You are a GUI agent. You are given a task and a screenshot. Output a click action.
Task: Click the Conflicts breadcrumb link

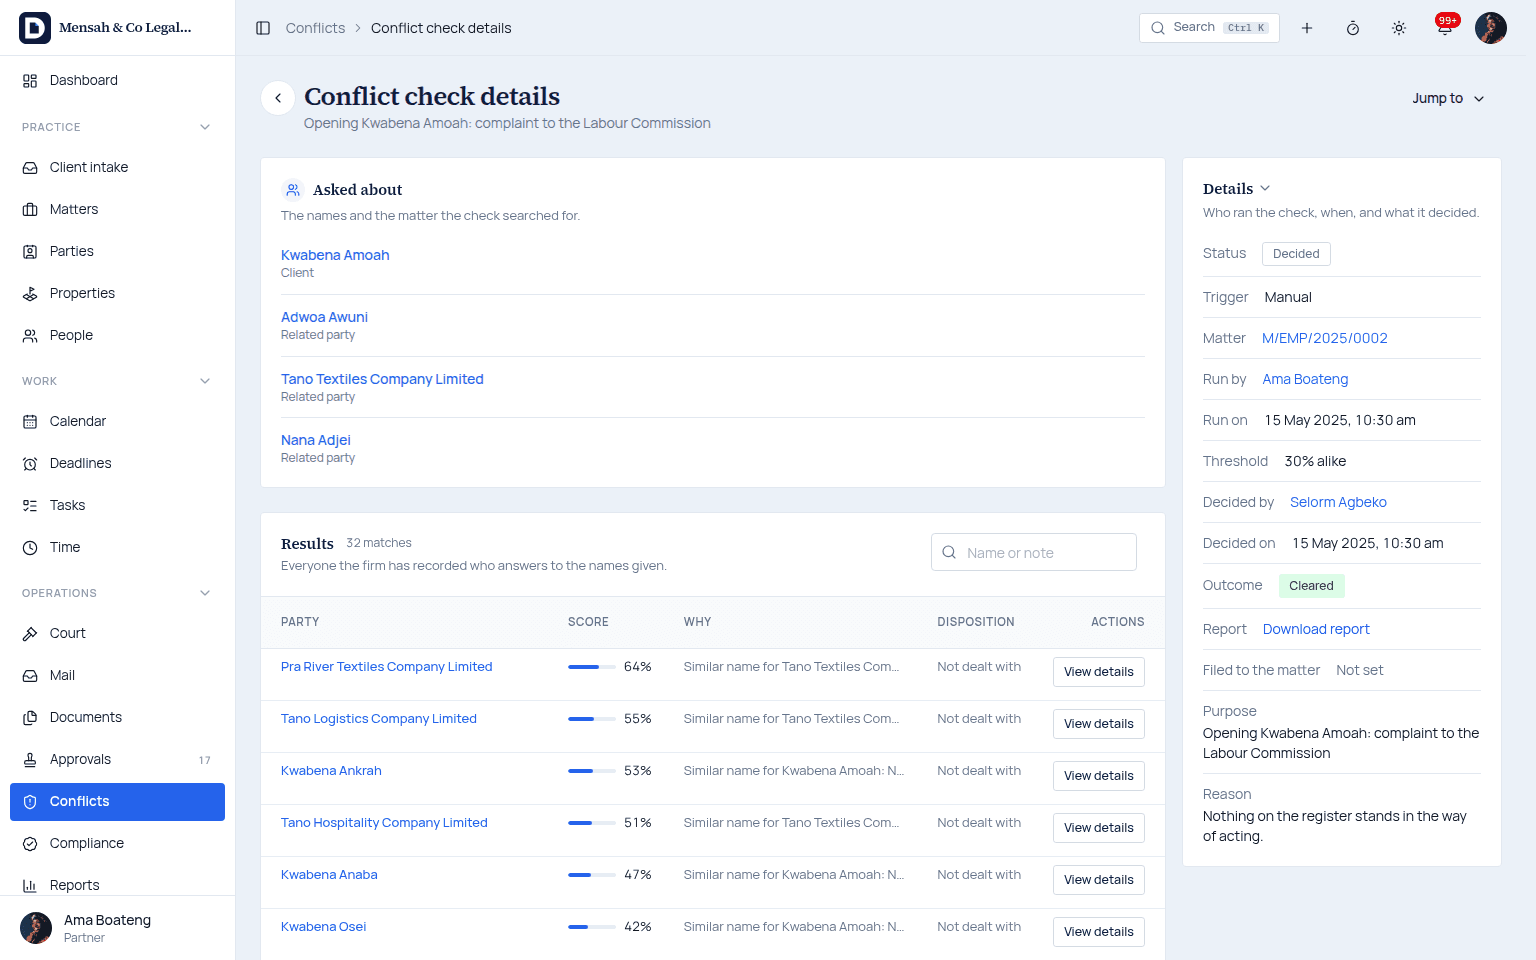pos(315,28)
